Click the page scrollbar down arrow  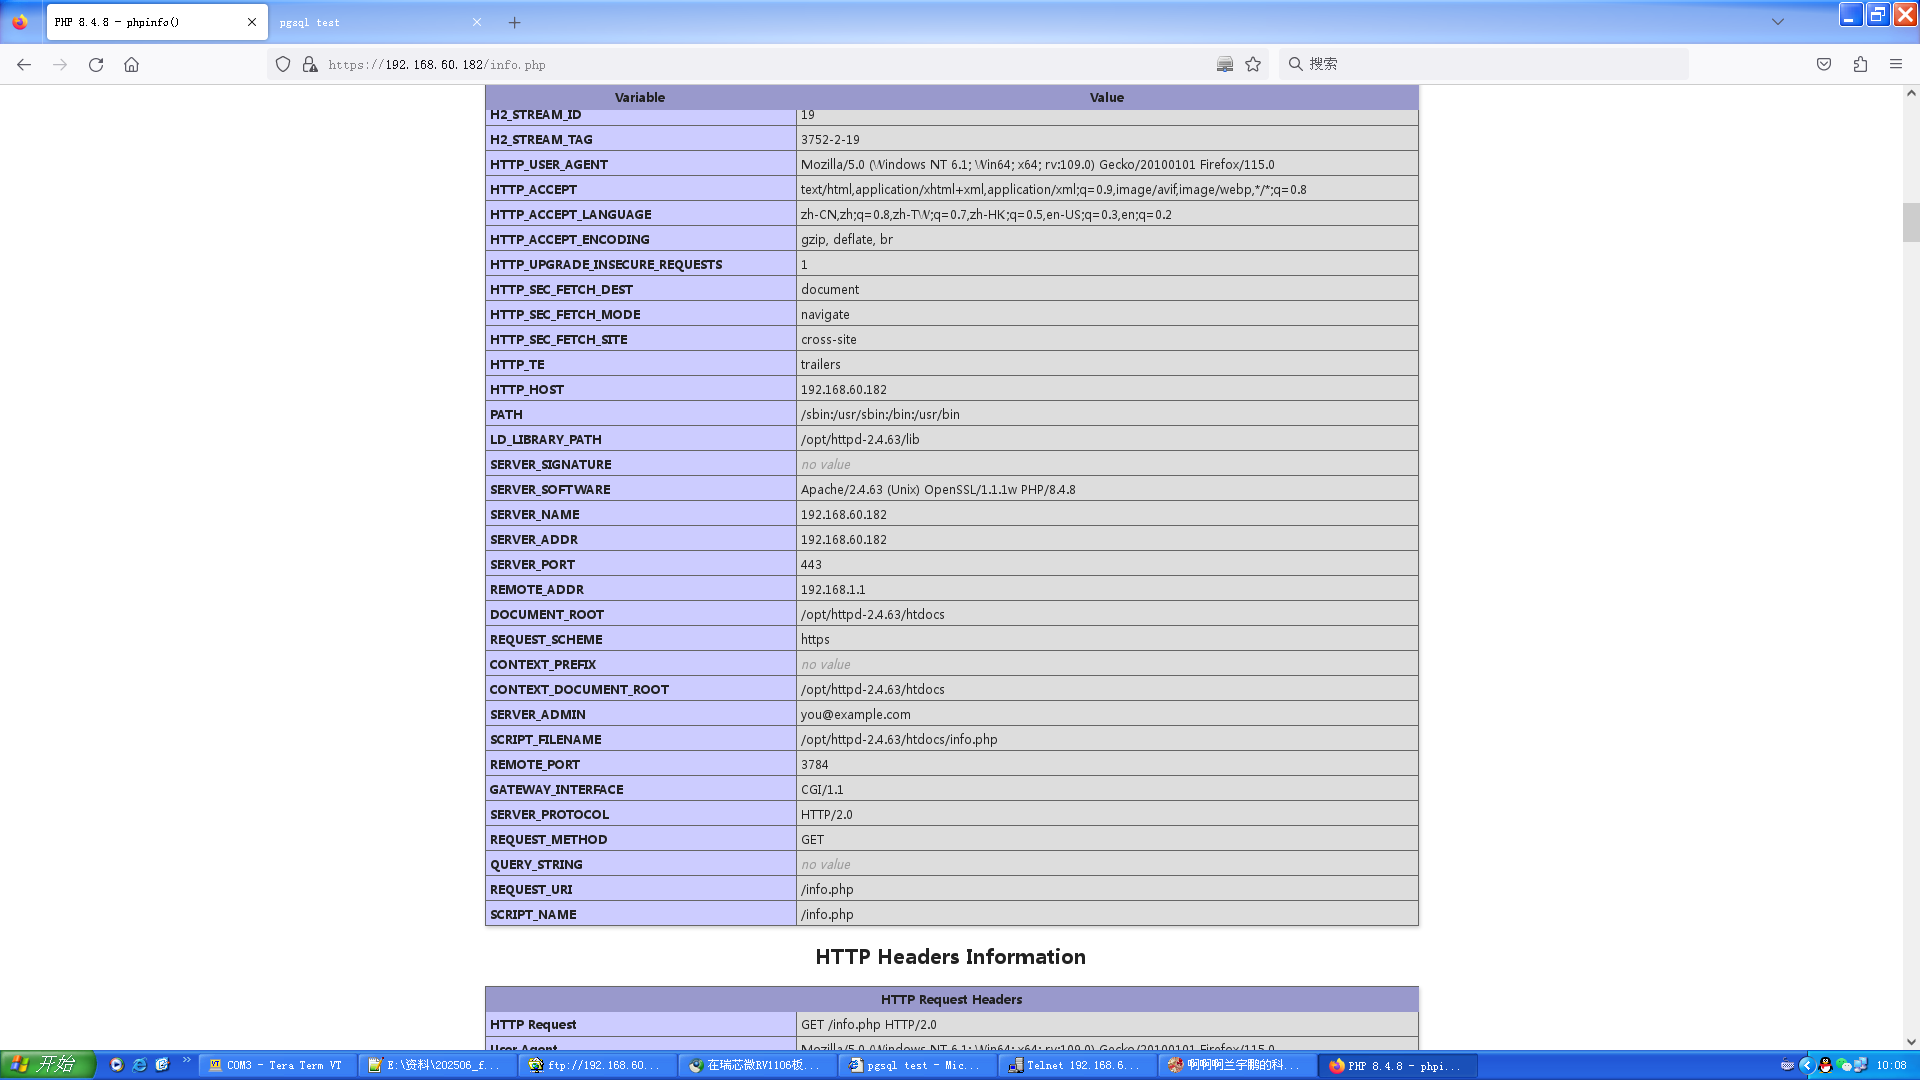[x=1911, y=1042]
